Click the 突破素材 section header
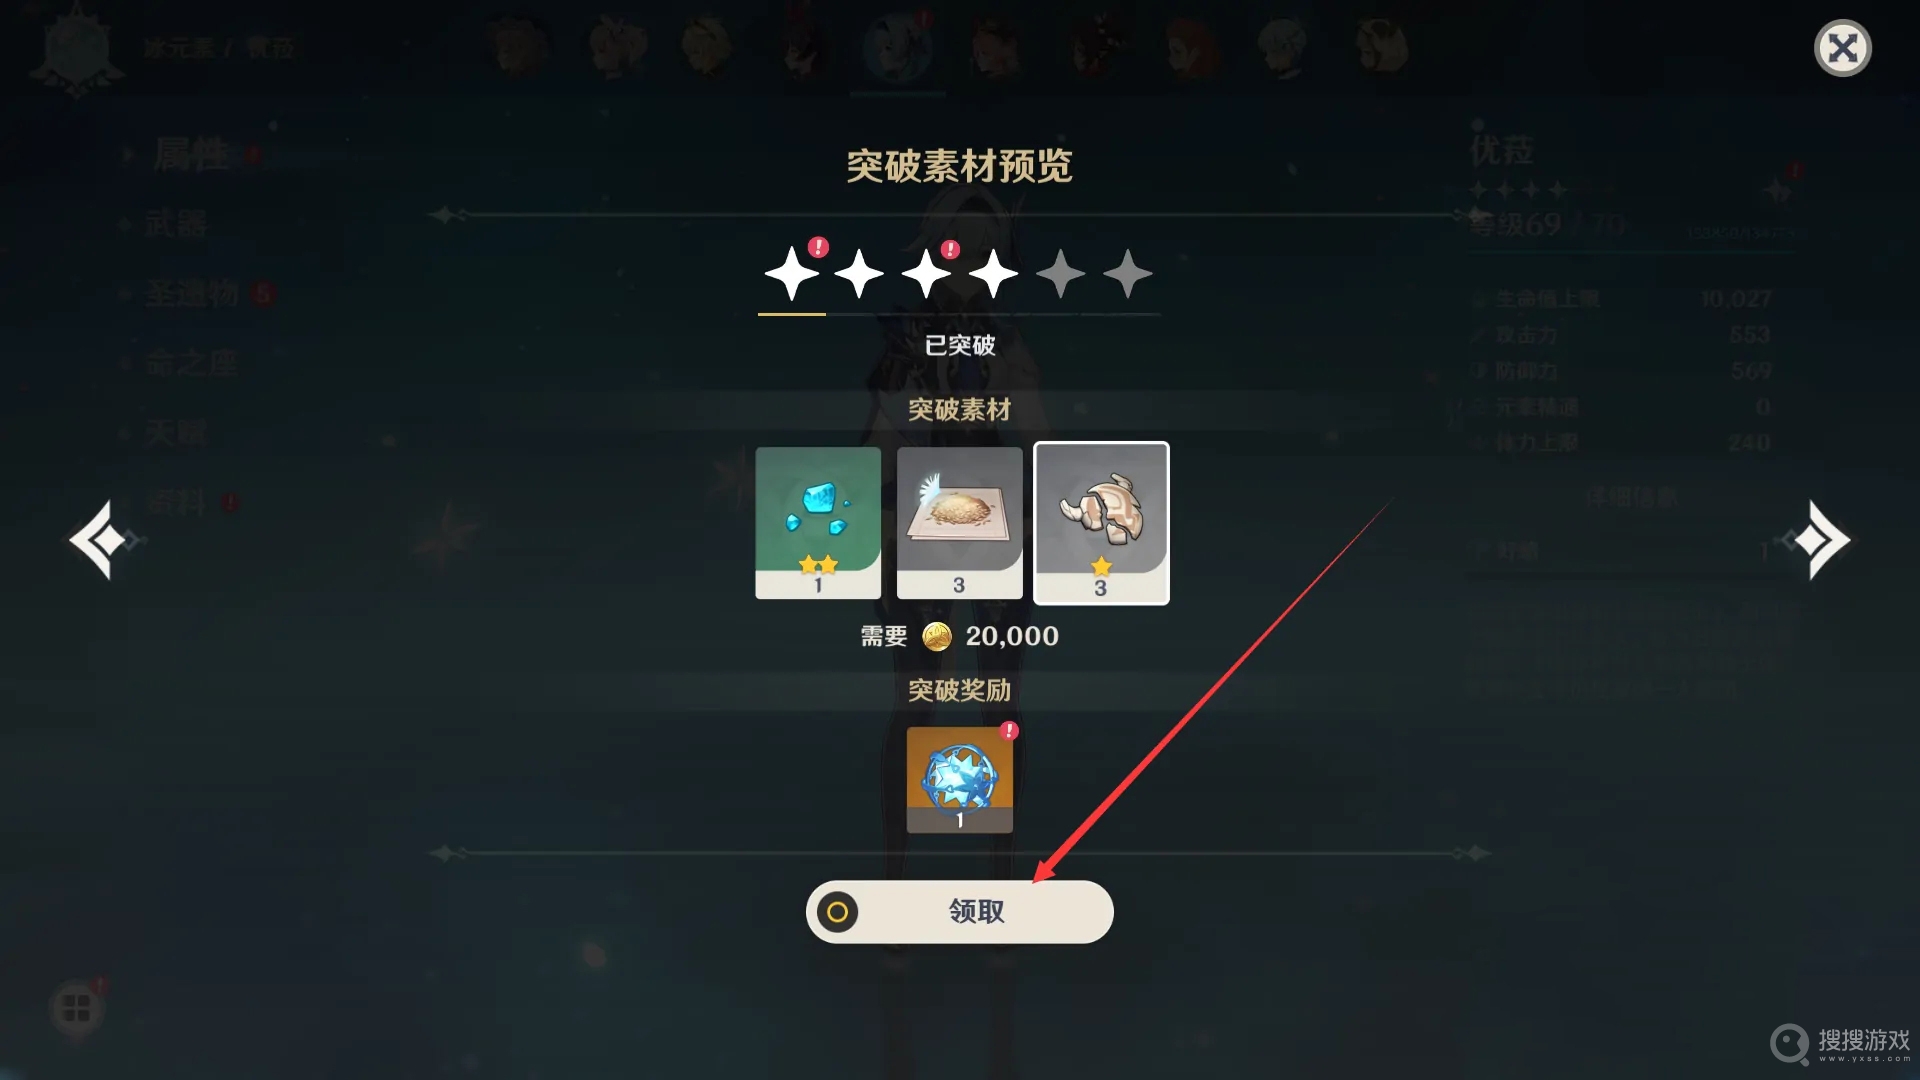 coord(959,409)
